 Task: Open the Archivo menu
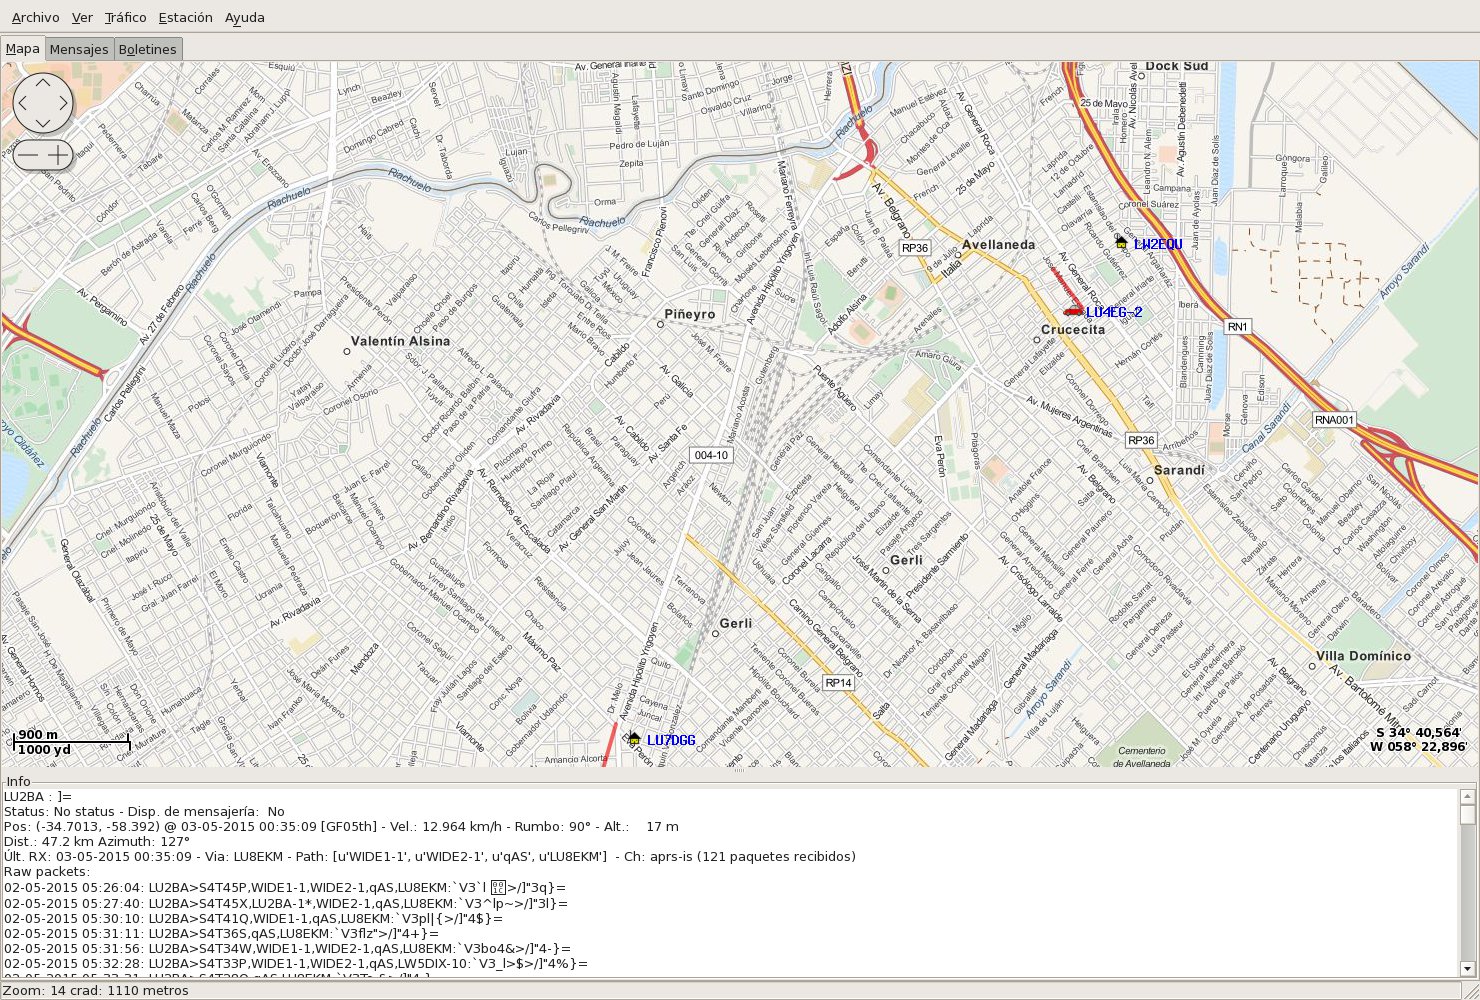[35, 17]
